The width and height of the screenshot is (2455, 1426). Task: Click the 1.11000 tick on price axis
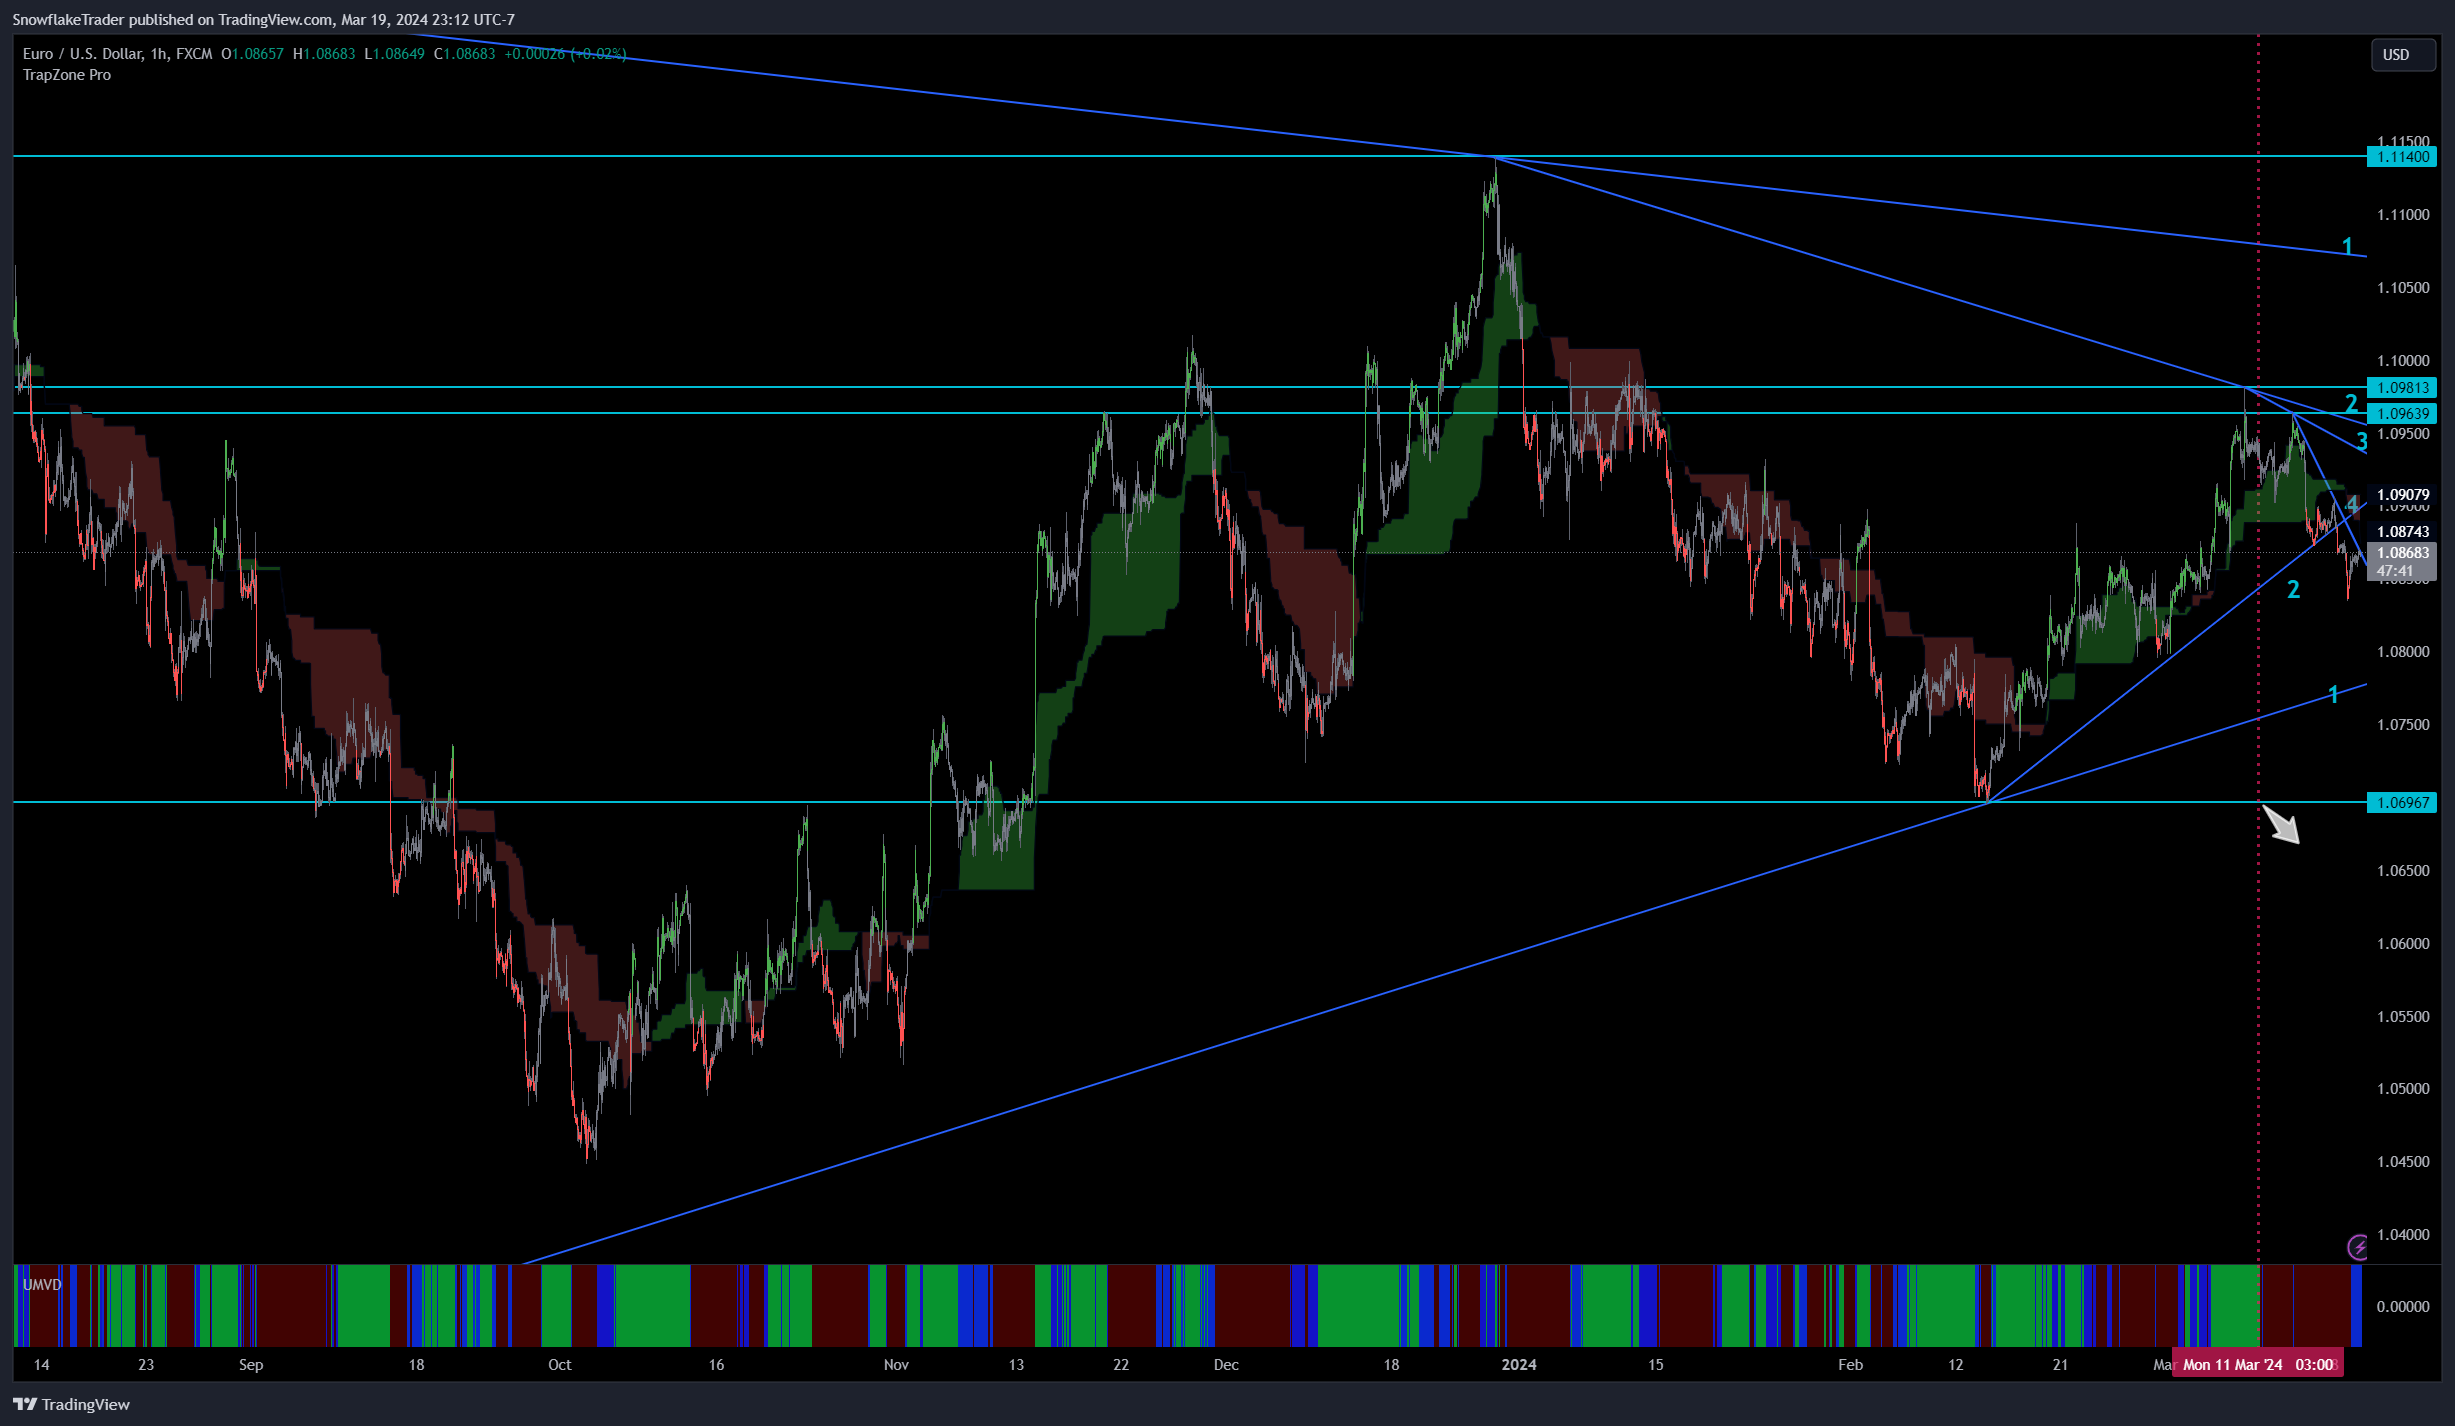[2403, 215]
